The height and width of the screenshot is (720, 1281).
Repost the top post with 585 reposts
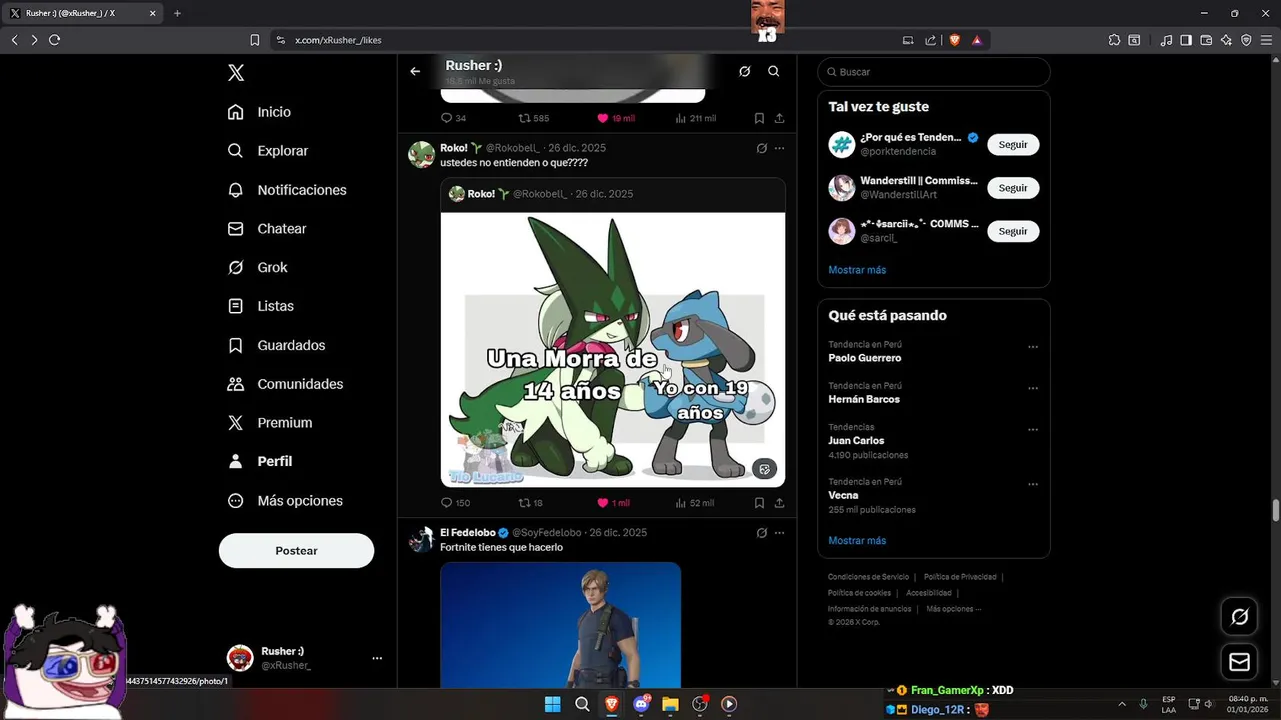click(533, 118)
